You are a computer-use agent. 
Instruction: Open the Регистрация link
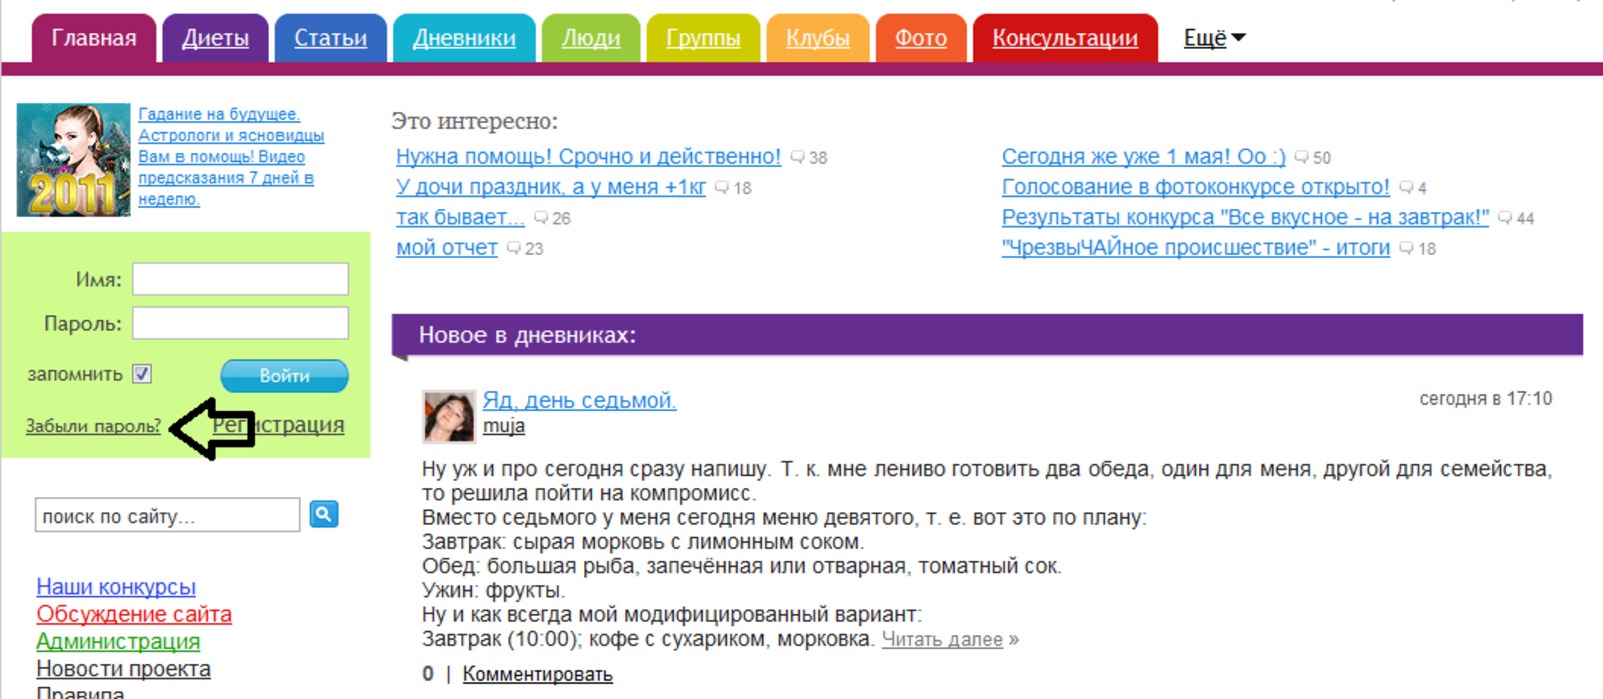pos(300,425)
